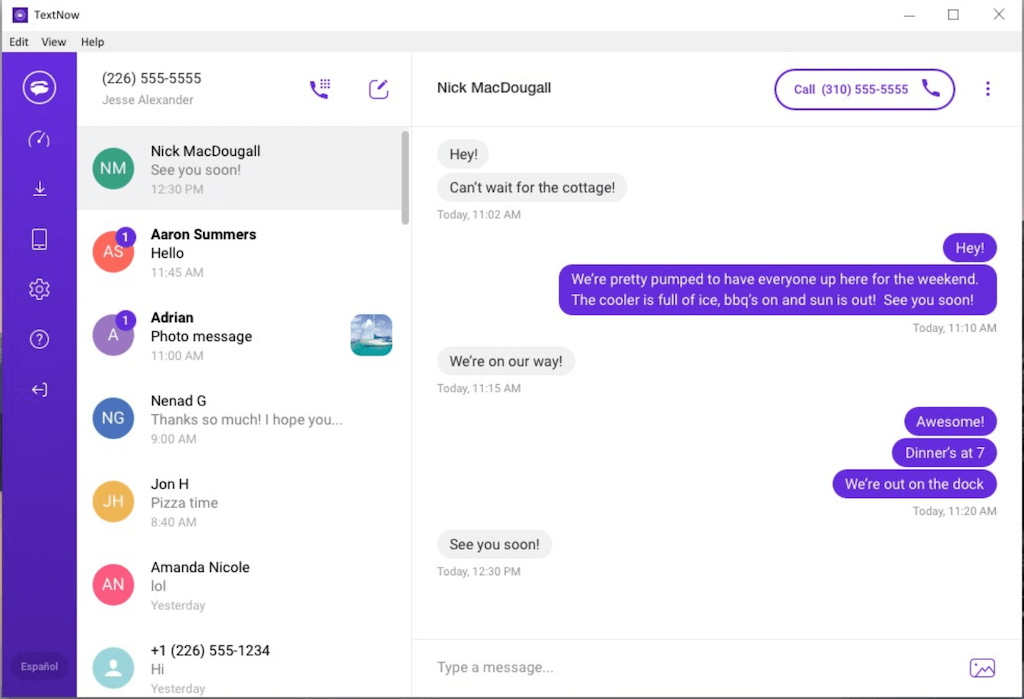Open settings gear in sidebar
This screenshot has height=699, width=1024.
click(39, 289)
